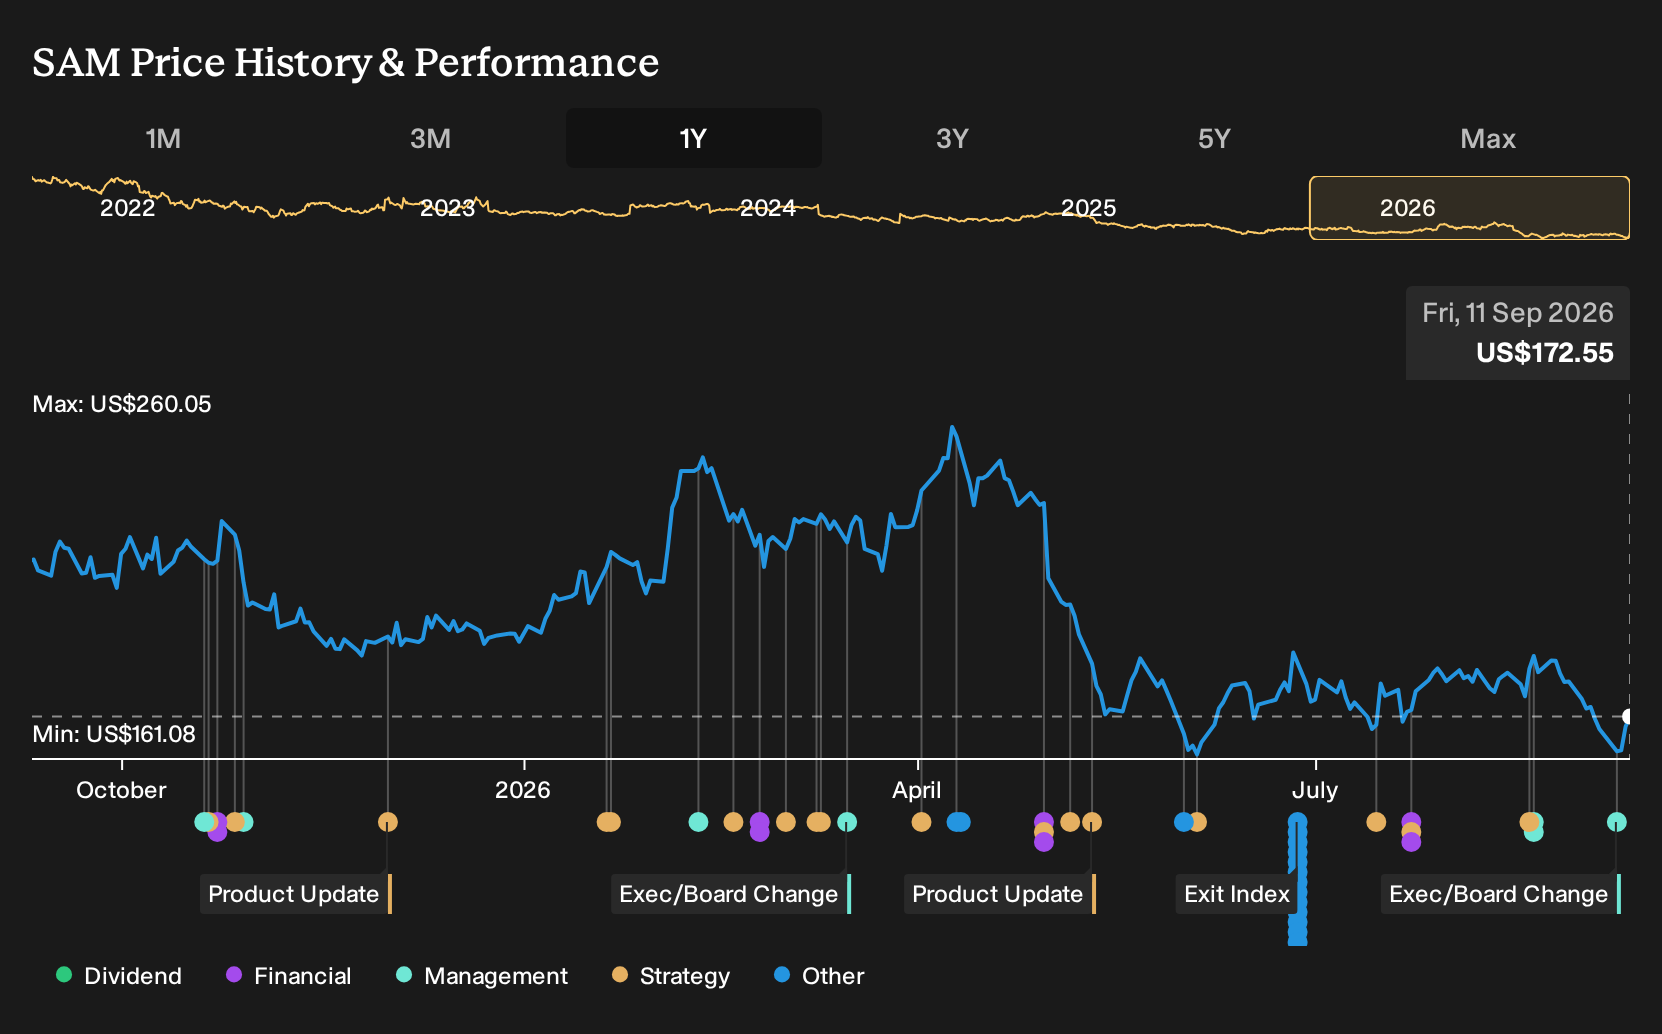Switch to the 1M time range tab
The image size is (1662, 1034).
coord(163,138)
